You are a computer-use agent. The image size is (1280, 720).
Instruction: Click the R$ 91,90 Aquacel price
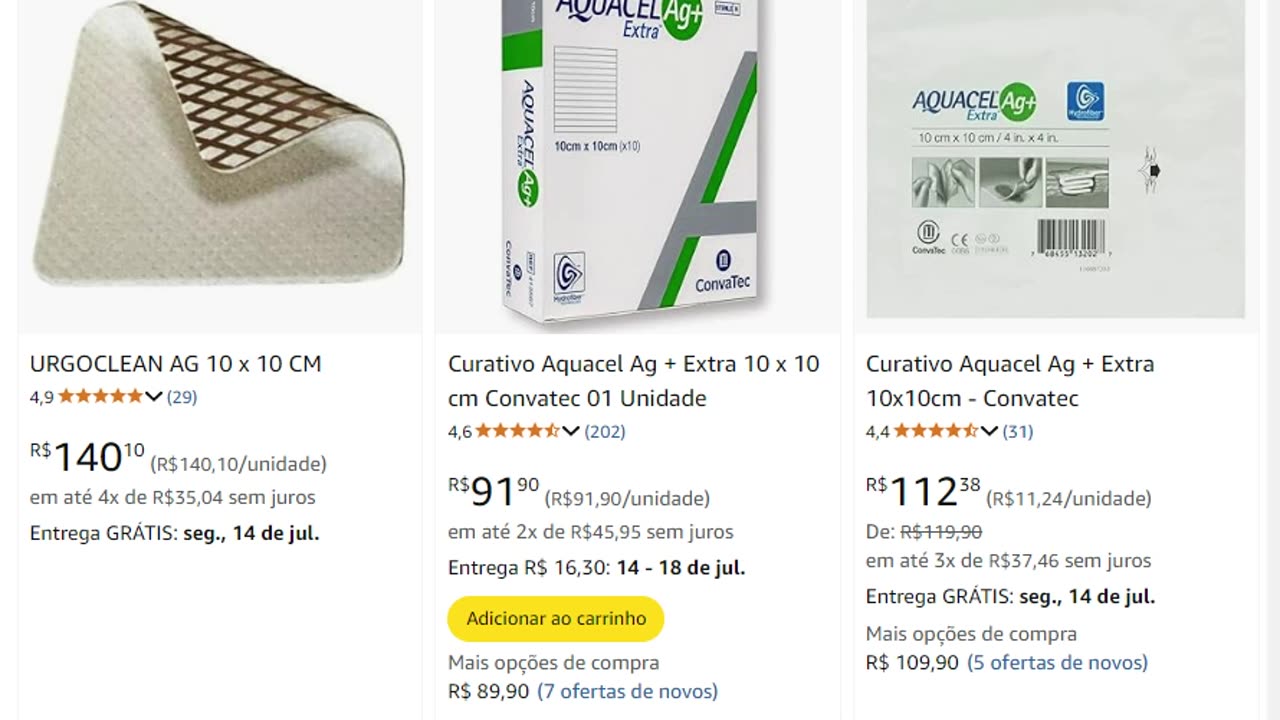494,492
